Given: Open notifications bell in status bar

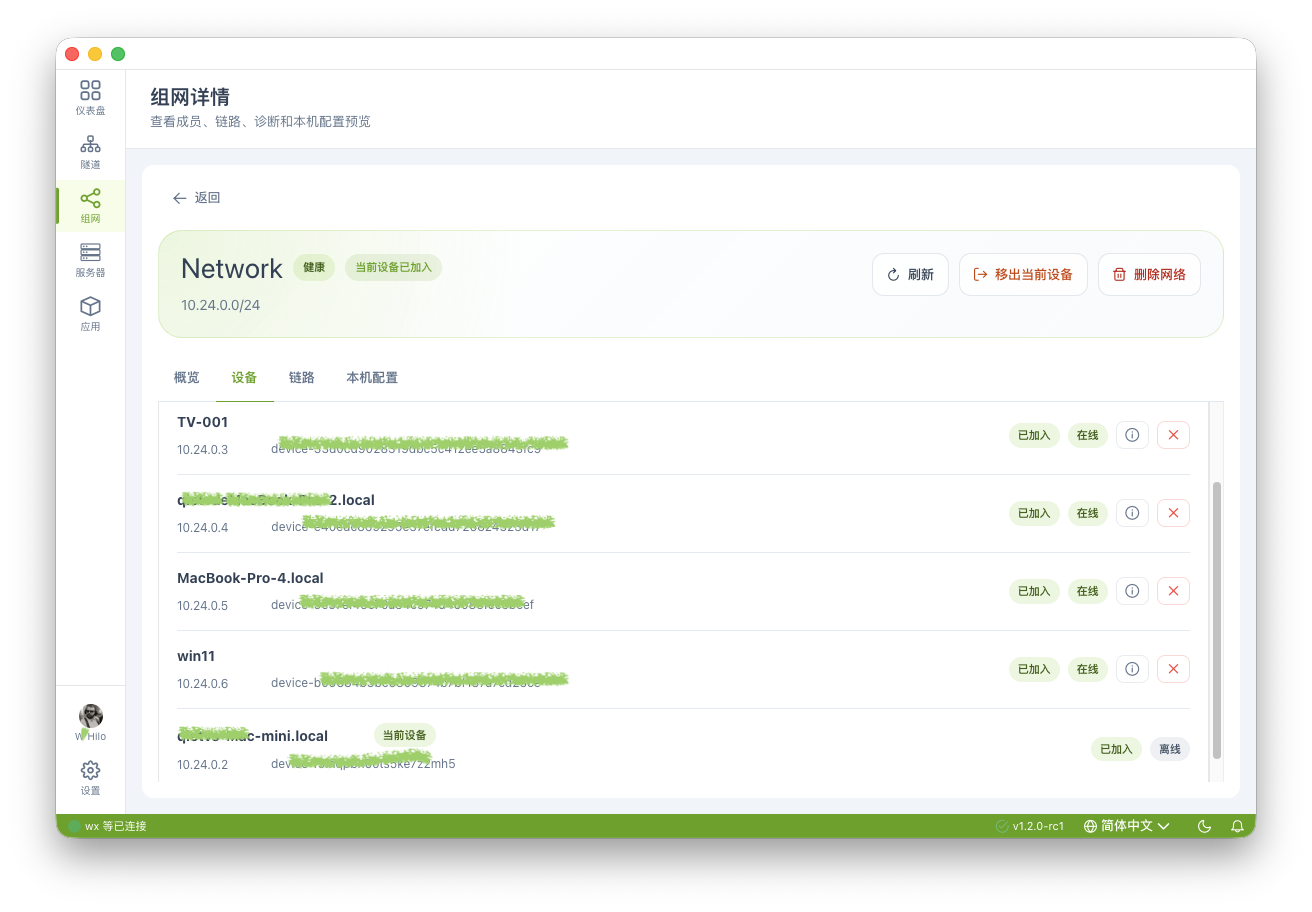Looking at the screenshot, I should [1237, 826].
